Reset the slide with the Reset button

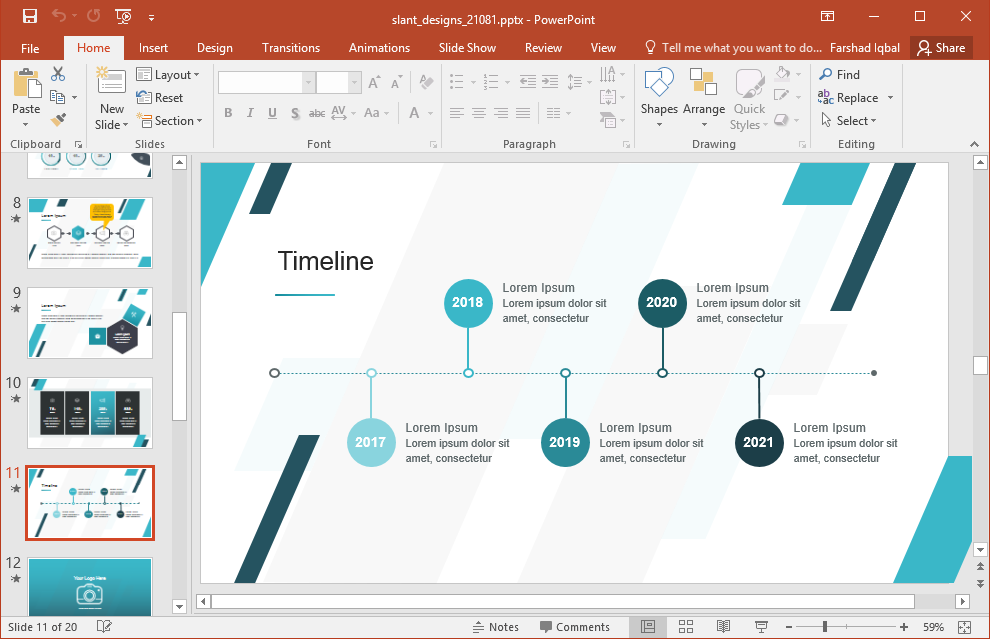pos(160,98)
